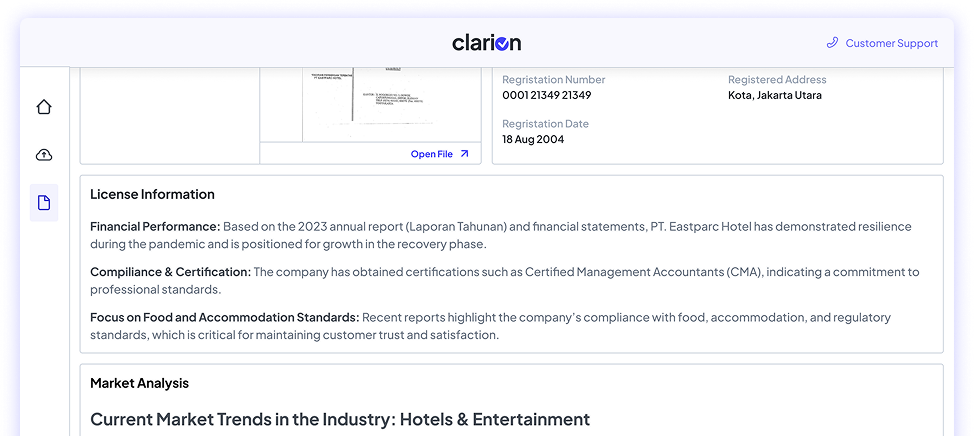Viewport: 974px width, 436px height.
Task: Click the Compliance & Certification label
Action: 170,272
